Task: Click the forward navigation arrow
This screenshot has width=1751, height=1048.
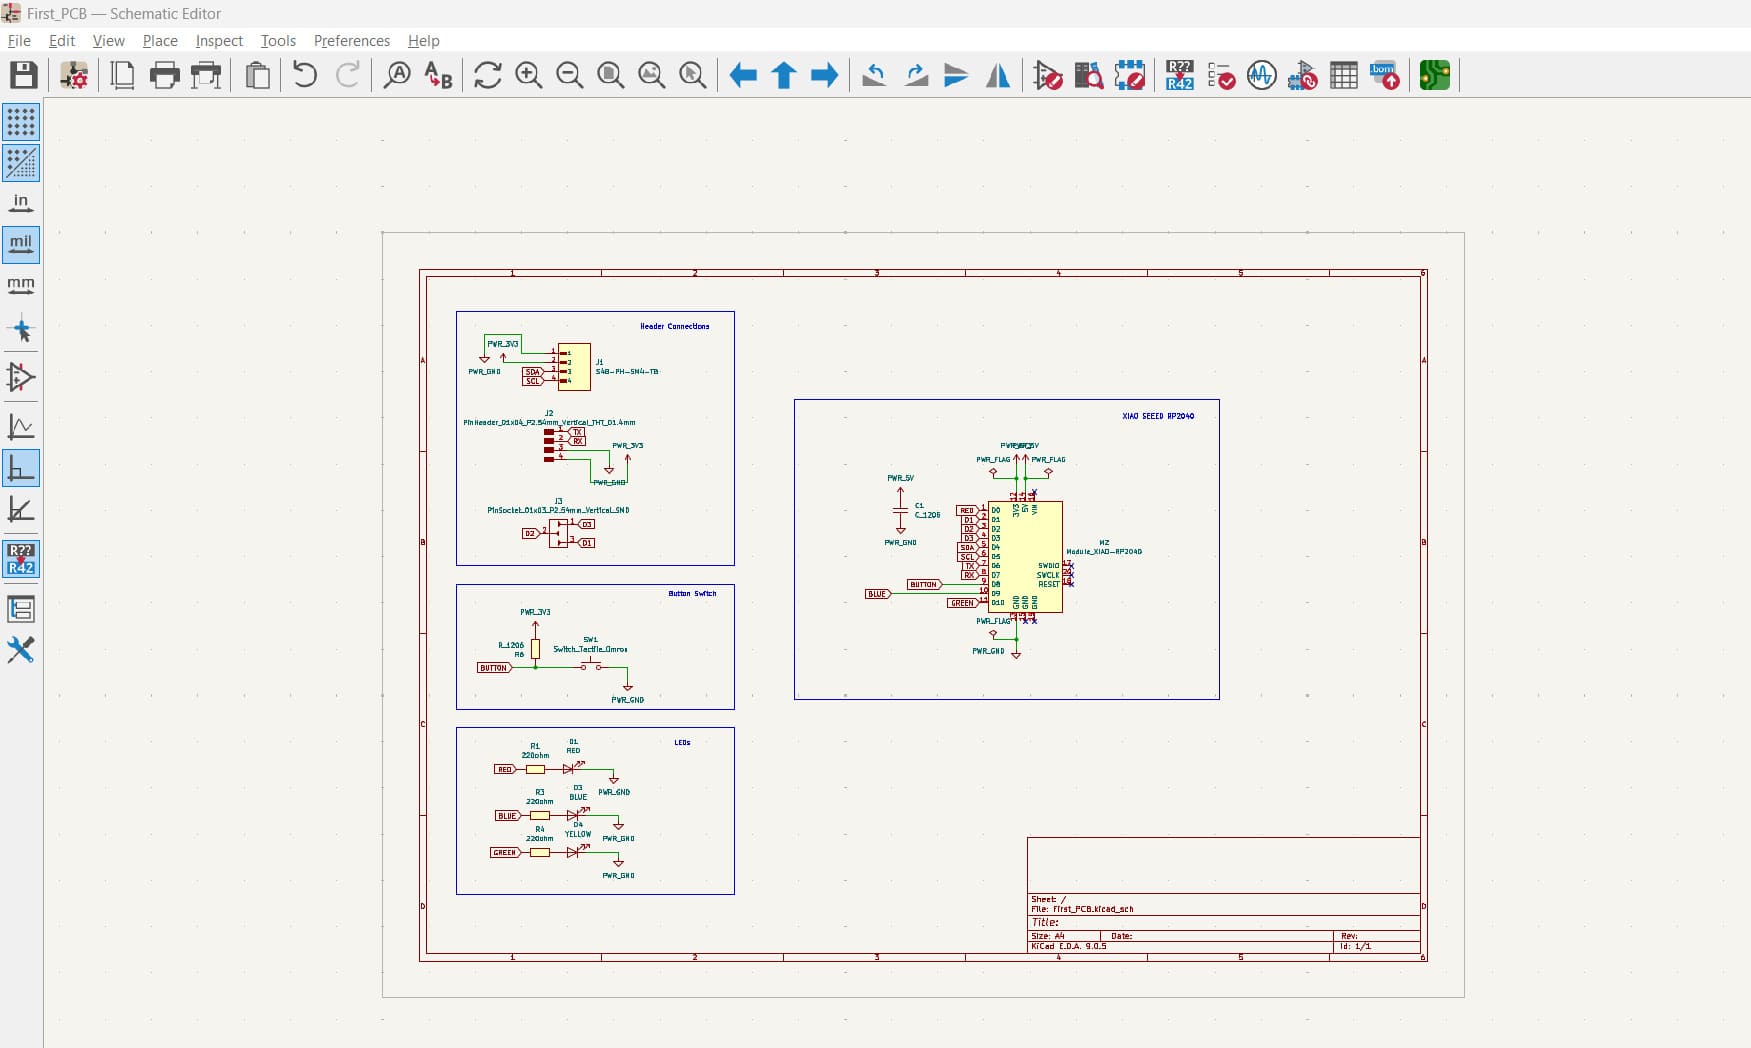Action: (824, 75)
